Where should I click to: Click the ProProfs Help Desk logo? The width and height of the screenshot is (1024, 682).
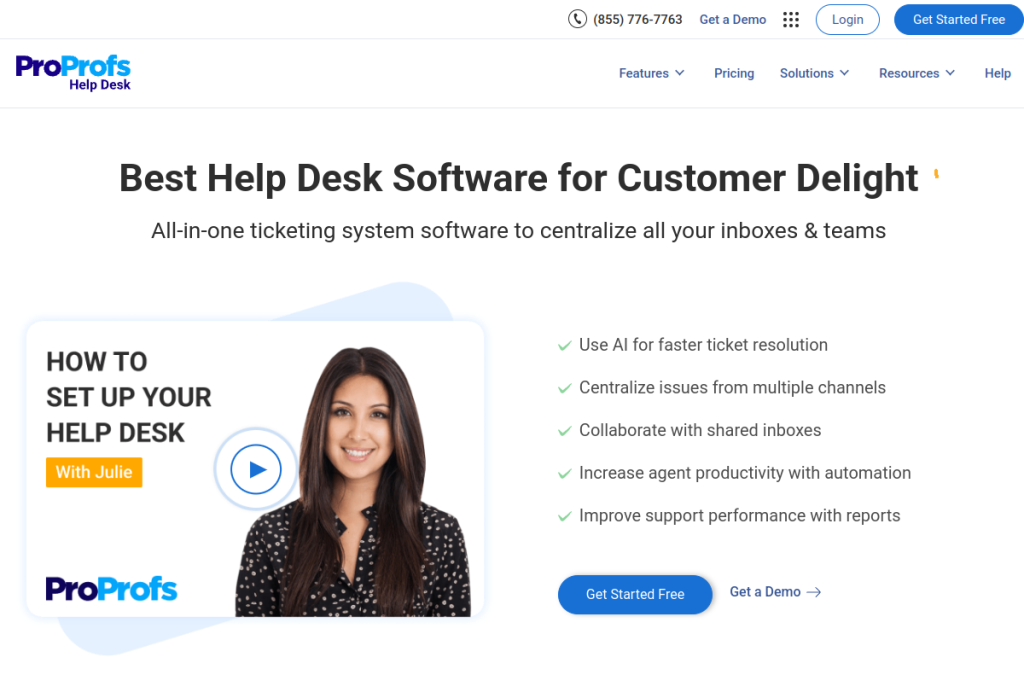[x=73, y=73]
